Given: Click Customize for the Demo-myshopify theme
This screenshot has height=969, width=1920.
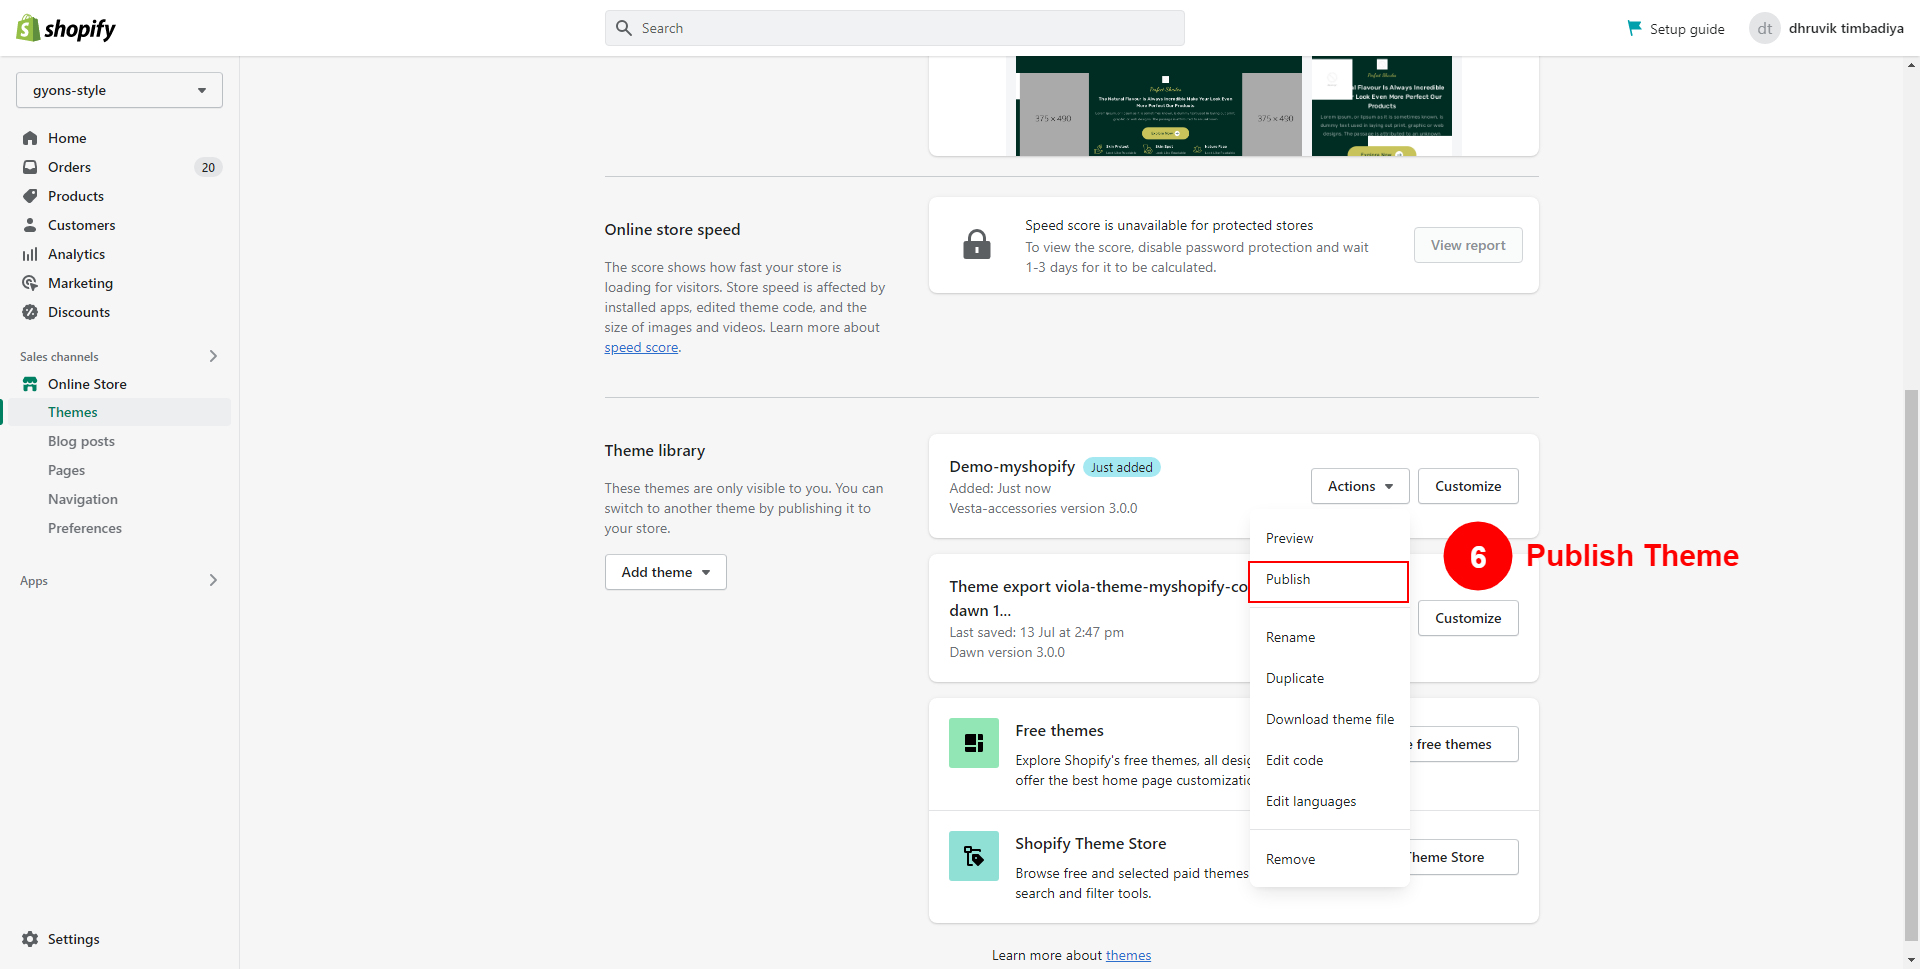Looking at the screenshot, I should [x=1467, y=486].
